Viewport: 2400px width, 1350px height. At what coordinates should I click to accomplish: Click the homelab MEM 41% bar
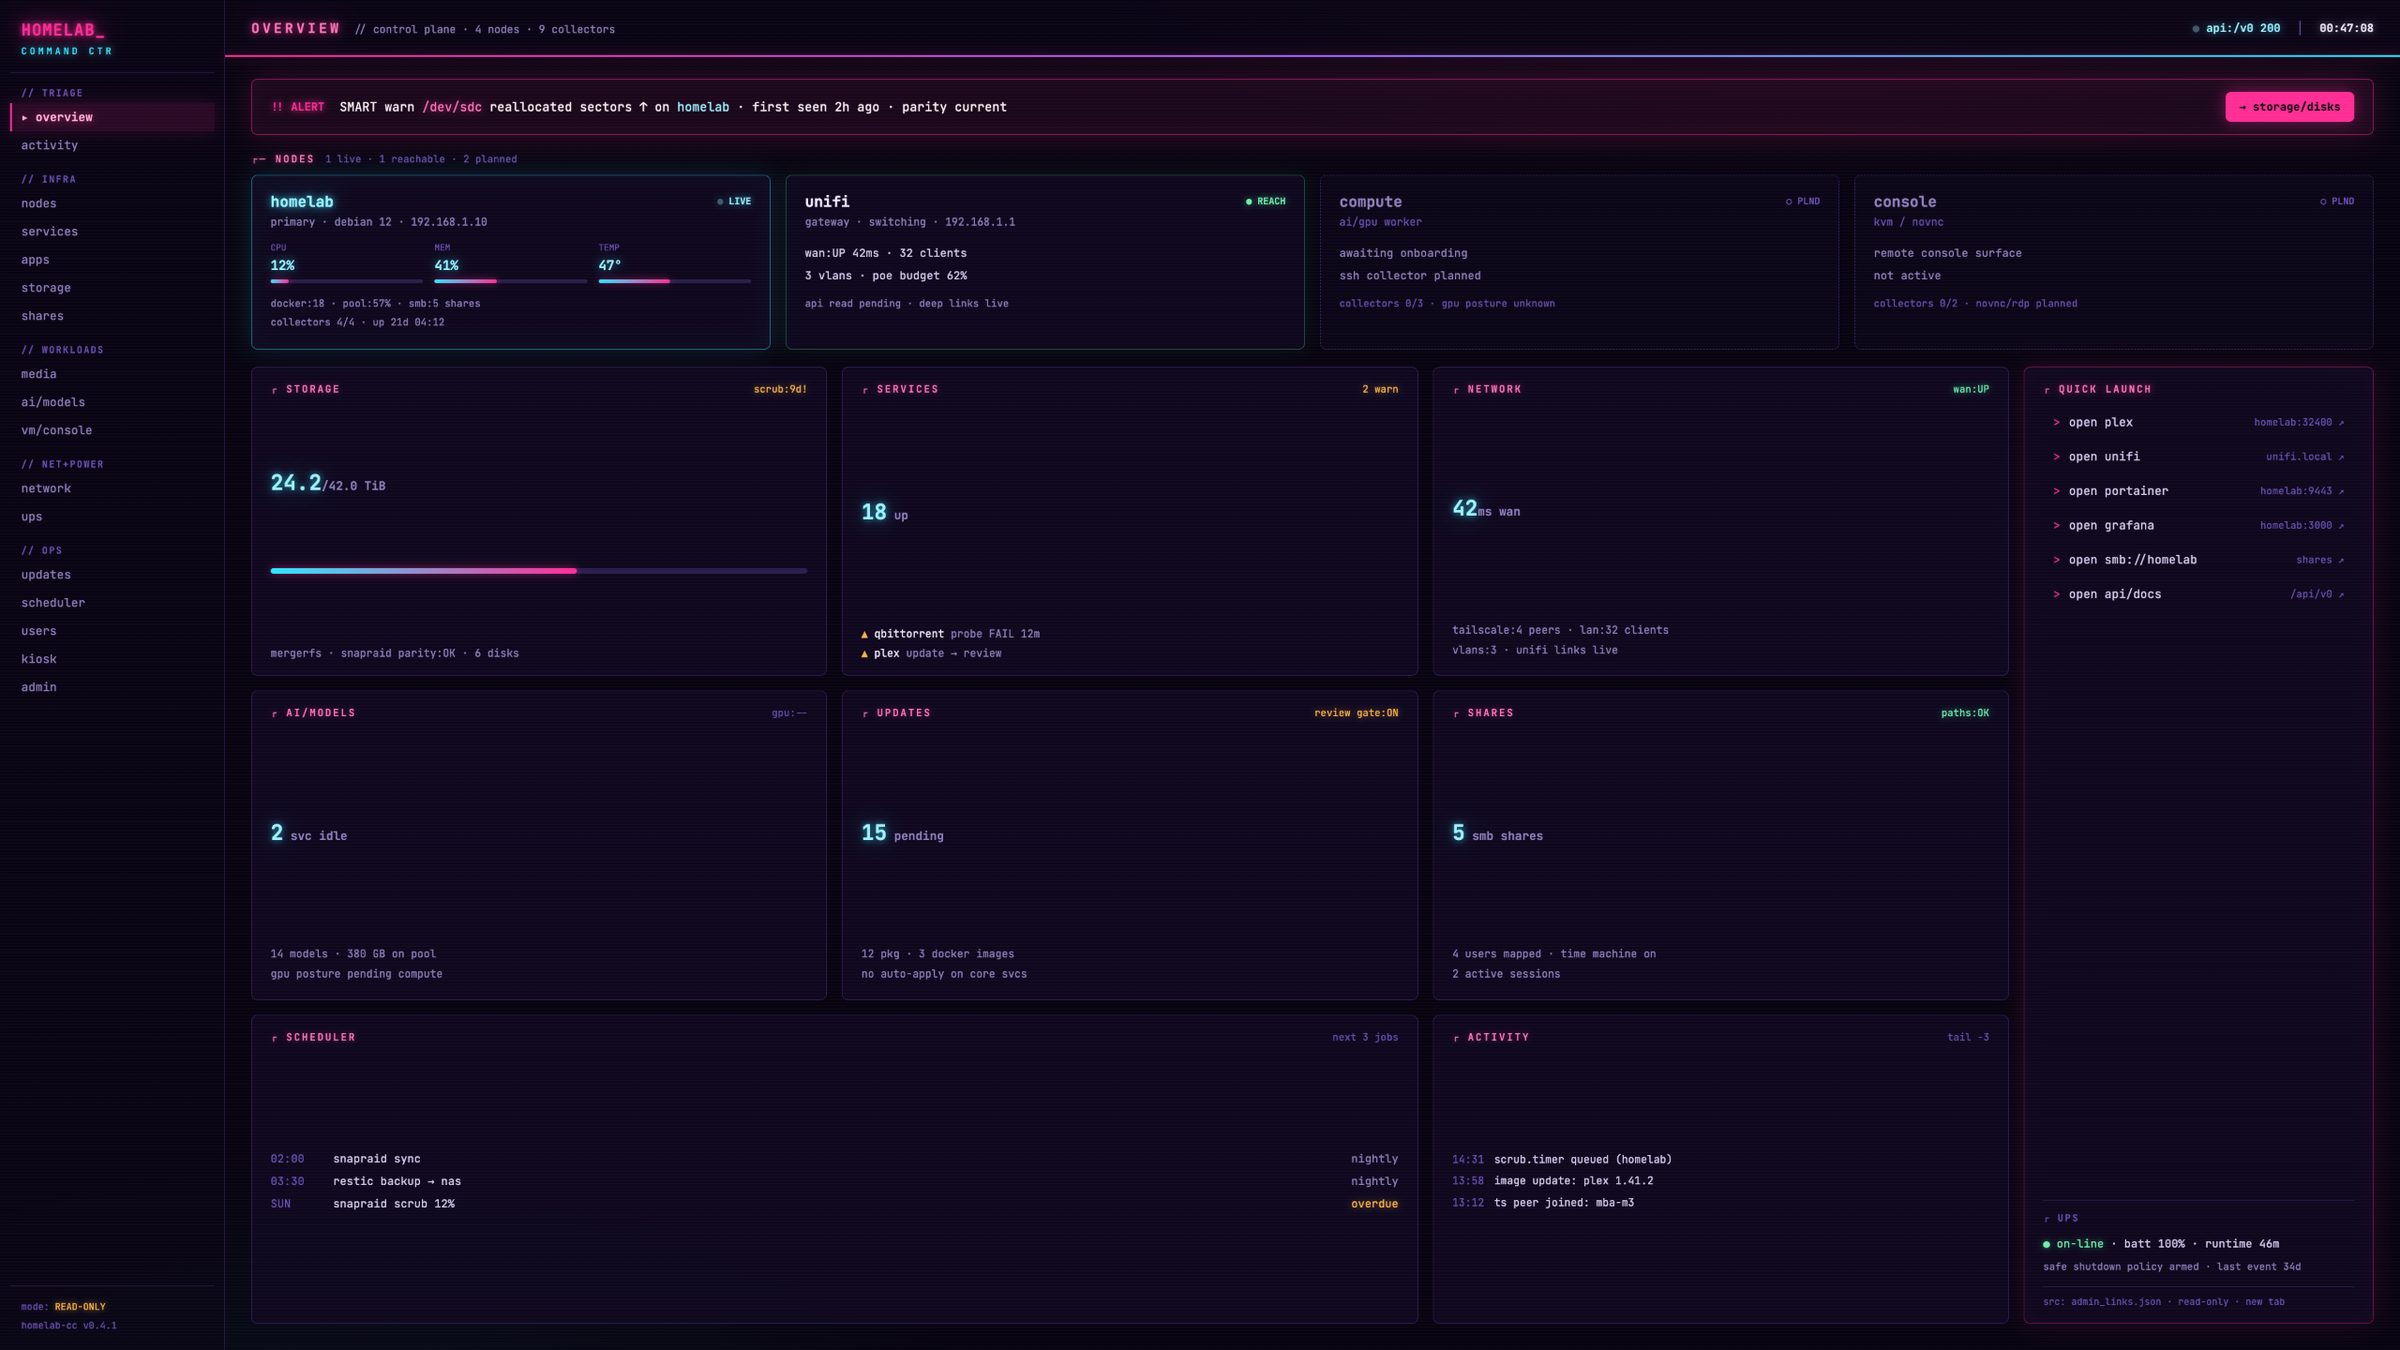click(510, 281)
